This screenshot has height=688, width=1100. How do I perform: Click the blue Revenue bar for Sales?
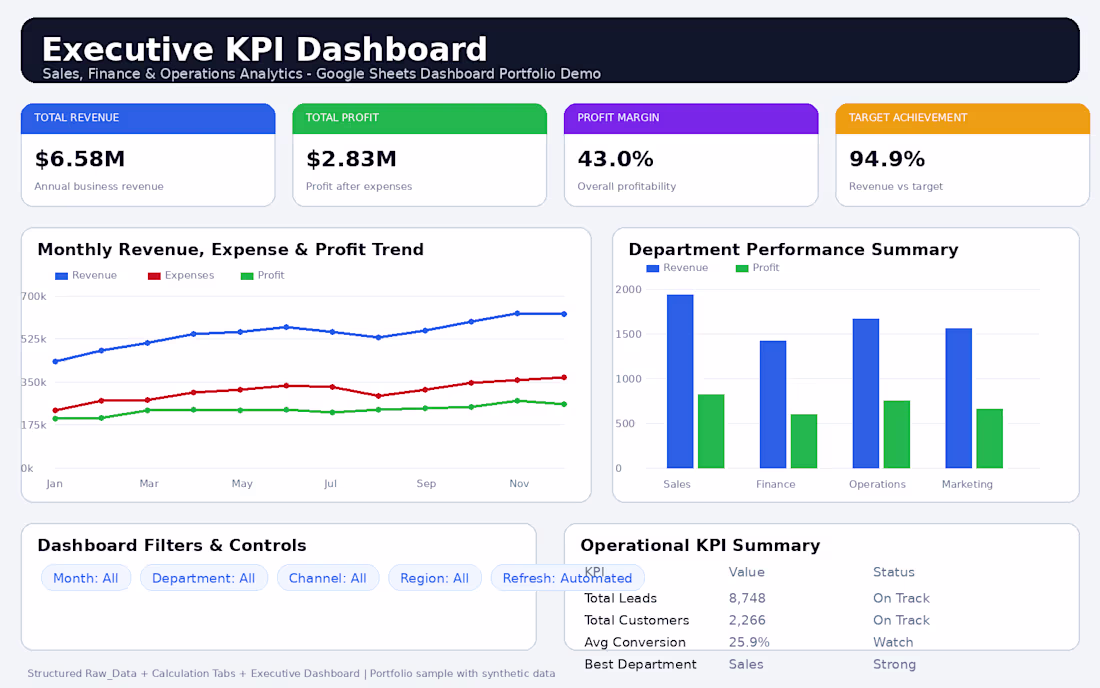point(680,382)
